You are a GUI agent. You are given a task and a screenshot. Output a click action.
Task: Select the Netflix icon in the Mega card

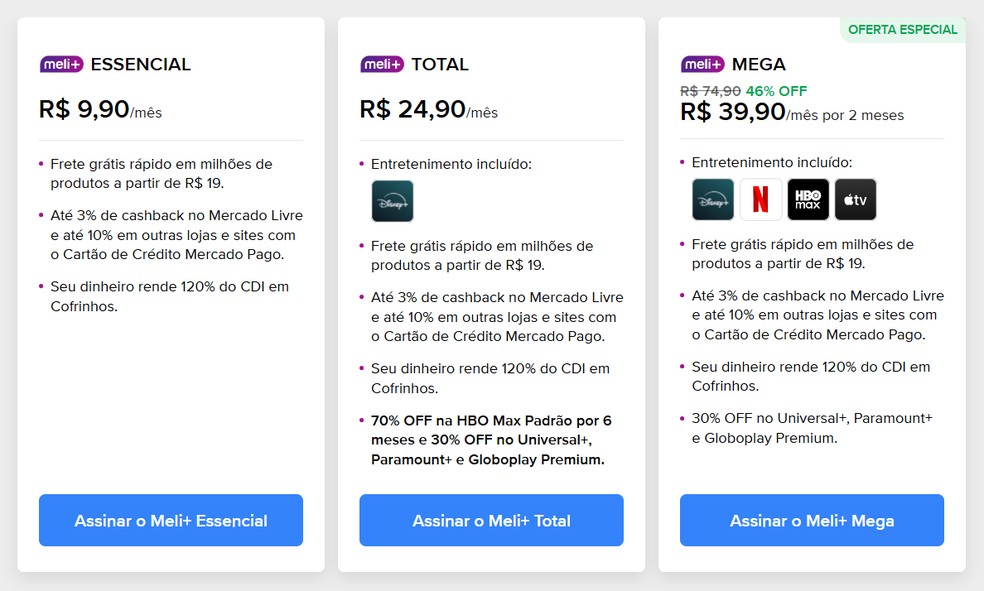tap(760, 199)
